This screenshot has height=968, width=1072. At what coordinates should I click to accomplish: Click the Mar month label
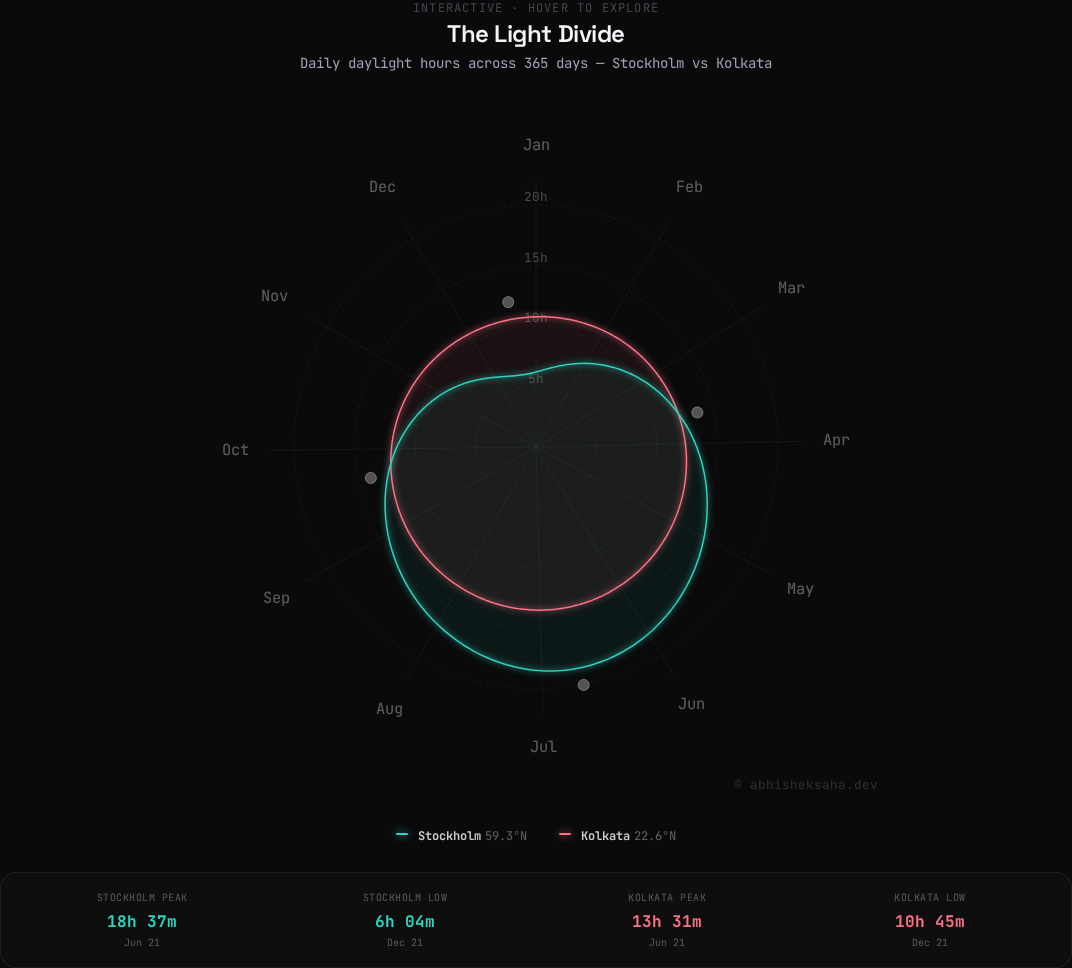[791, 288]
